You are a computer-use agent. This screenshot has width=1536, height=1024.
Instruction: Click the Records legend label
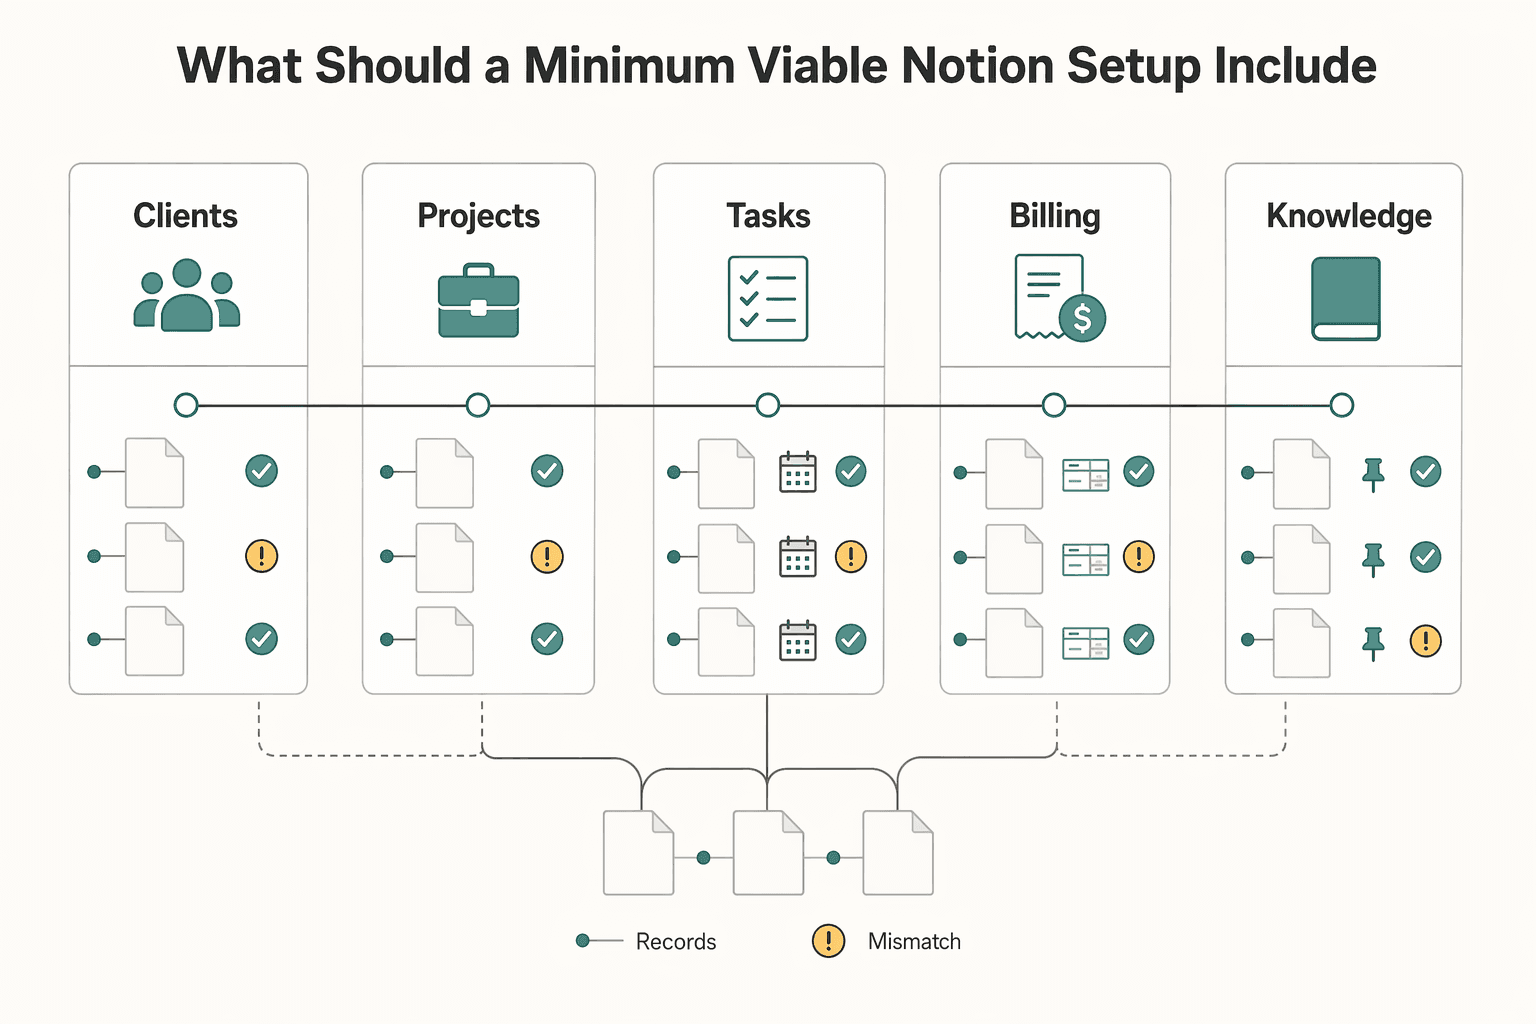click(x=676, y=942)
